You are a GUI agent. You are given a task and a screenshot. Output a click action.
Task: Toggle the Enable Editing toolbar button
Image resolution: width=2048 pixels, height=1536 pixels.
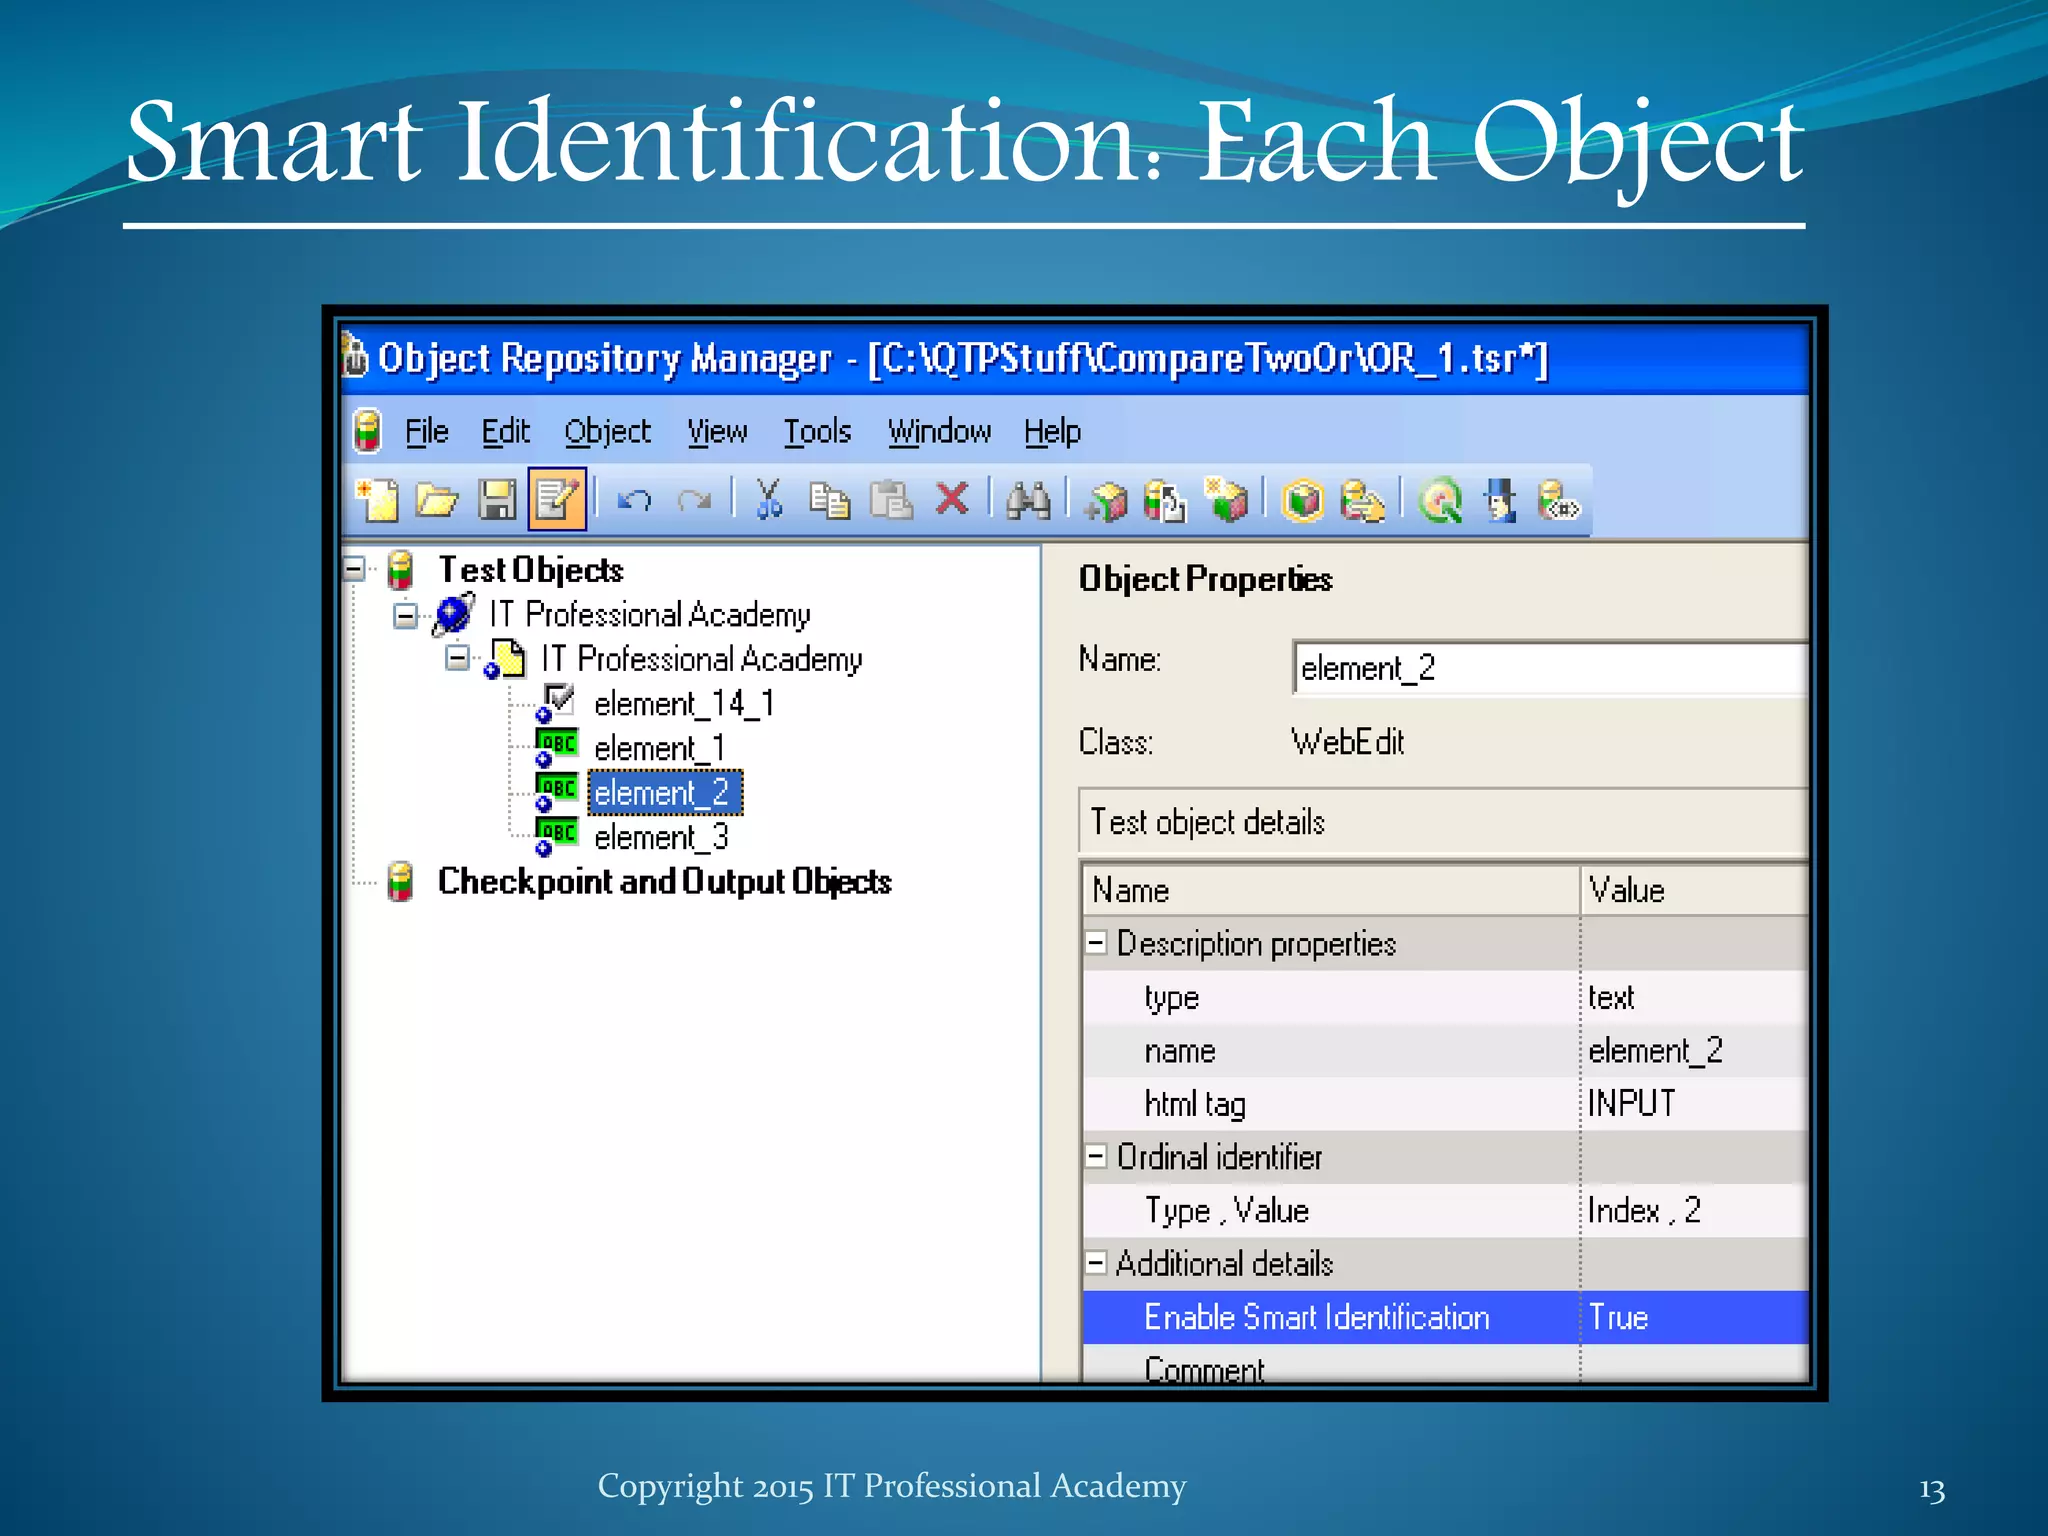[x=557, y=498]
